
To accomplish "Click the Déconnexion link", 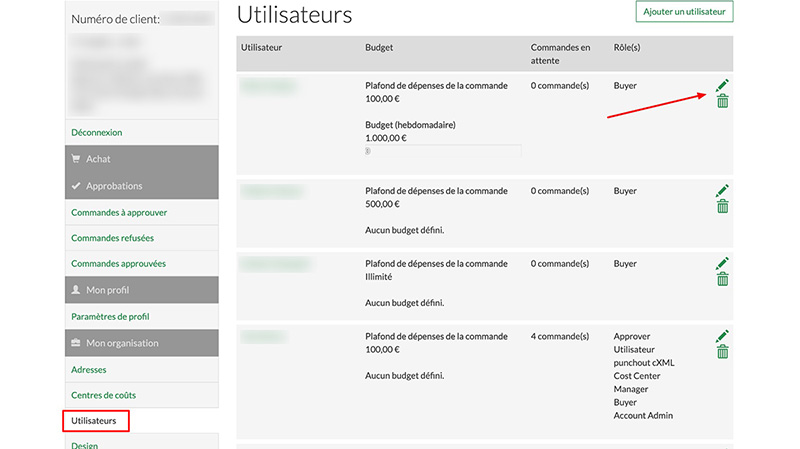I will click(97, 132).
